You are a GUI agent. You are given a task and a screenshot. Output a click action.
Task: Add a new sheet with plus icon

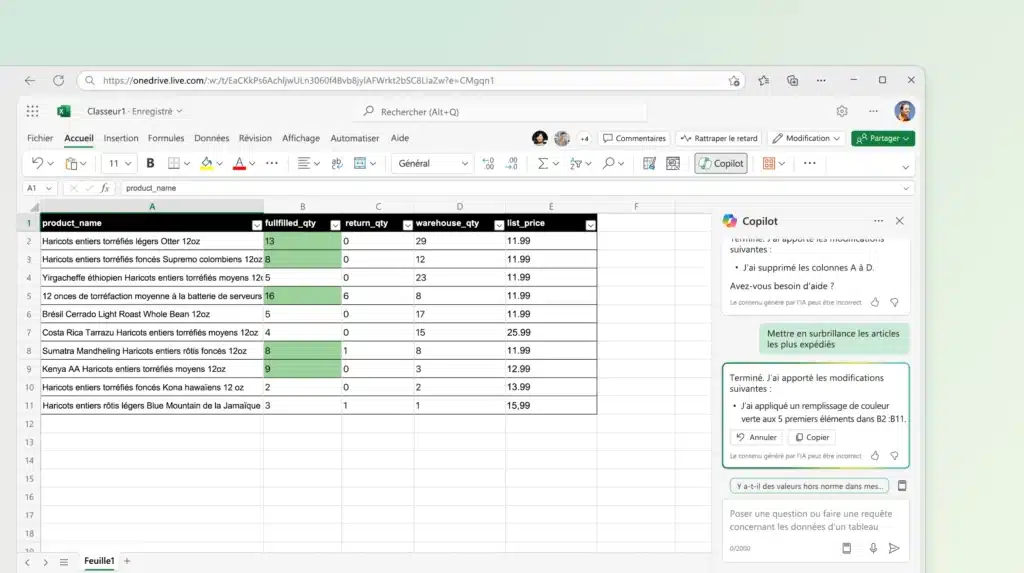[x=127, y=561]
